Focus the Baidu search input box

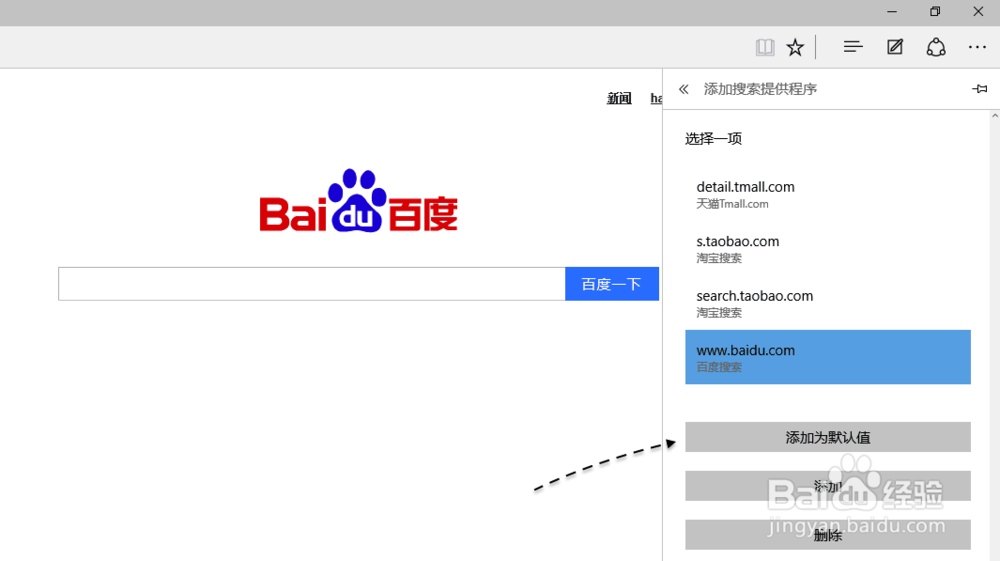(x=312, y=284)
